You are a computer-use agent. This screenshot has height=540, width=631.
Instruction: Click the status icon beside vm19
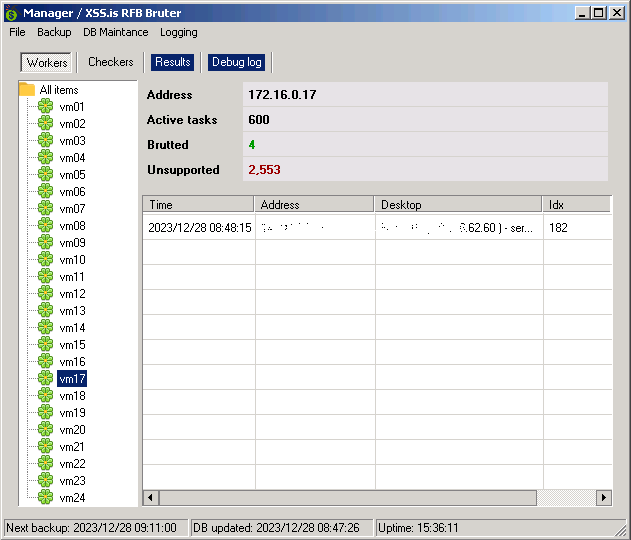pyautogui.click(x=45, y=412)
